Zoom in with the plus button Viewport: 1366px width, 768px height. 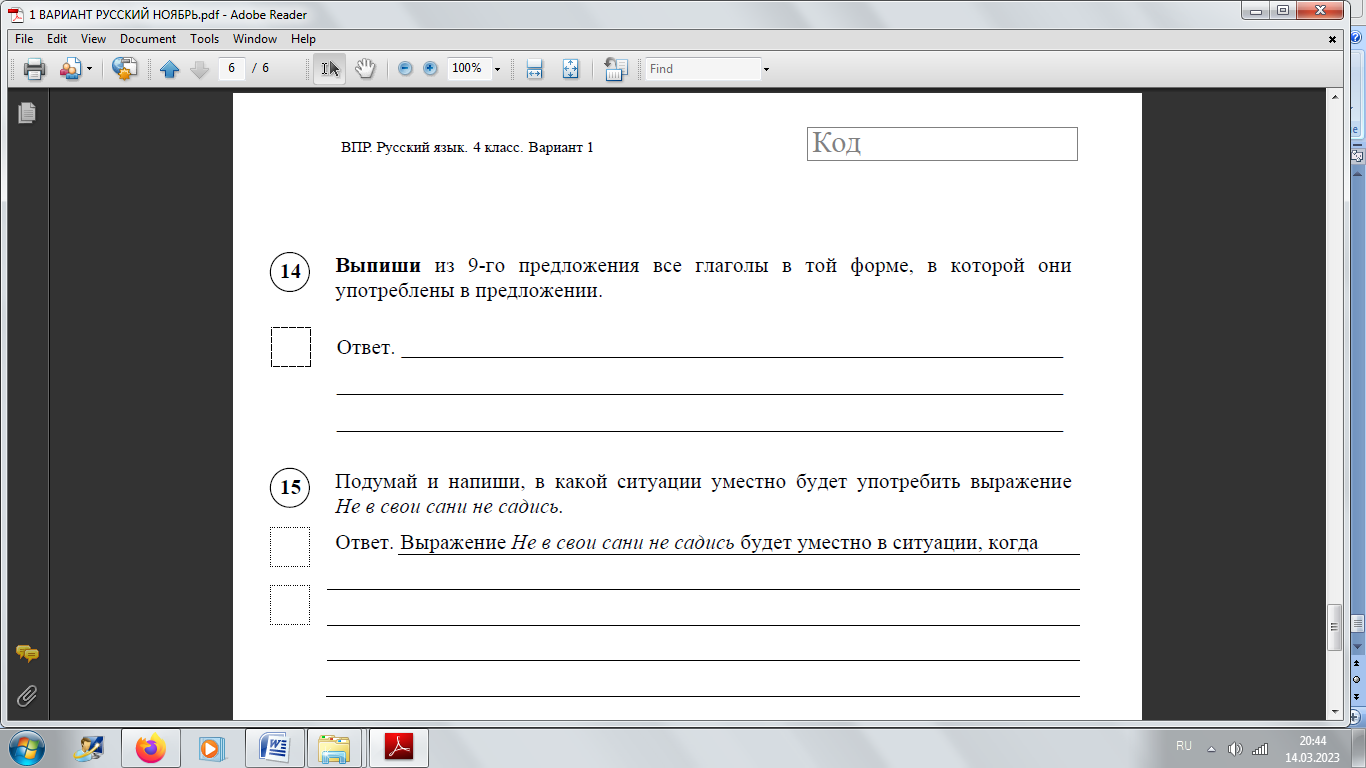click(430, 69)
